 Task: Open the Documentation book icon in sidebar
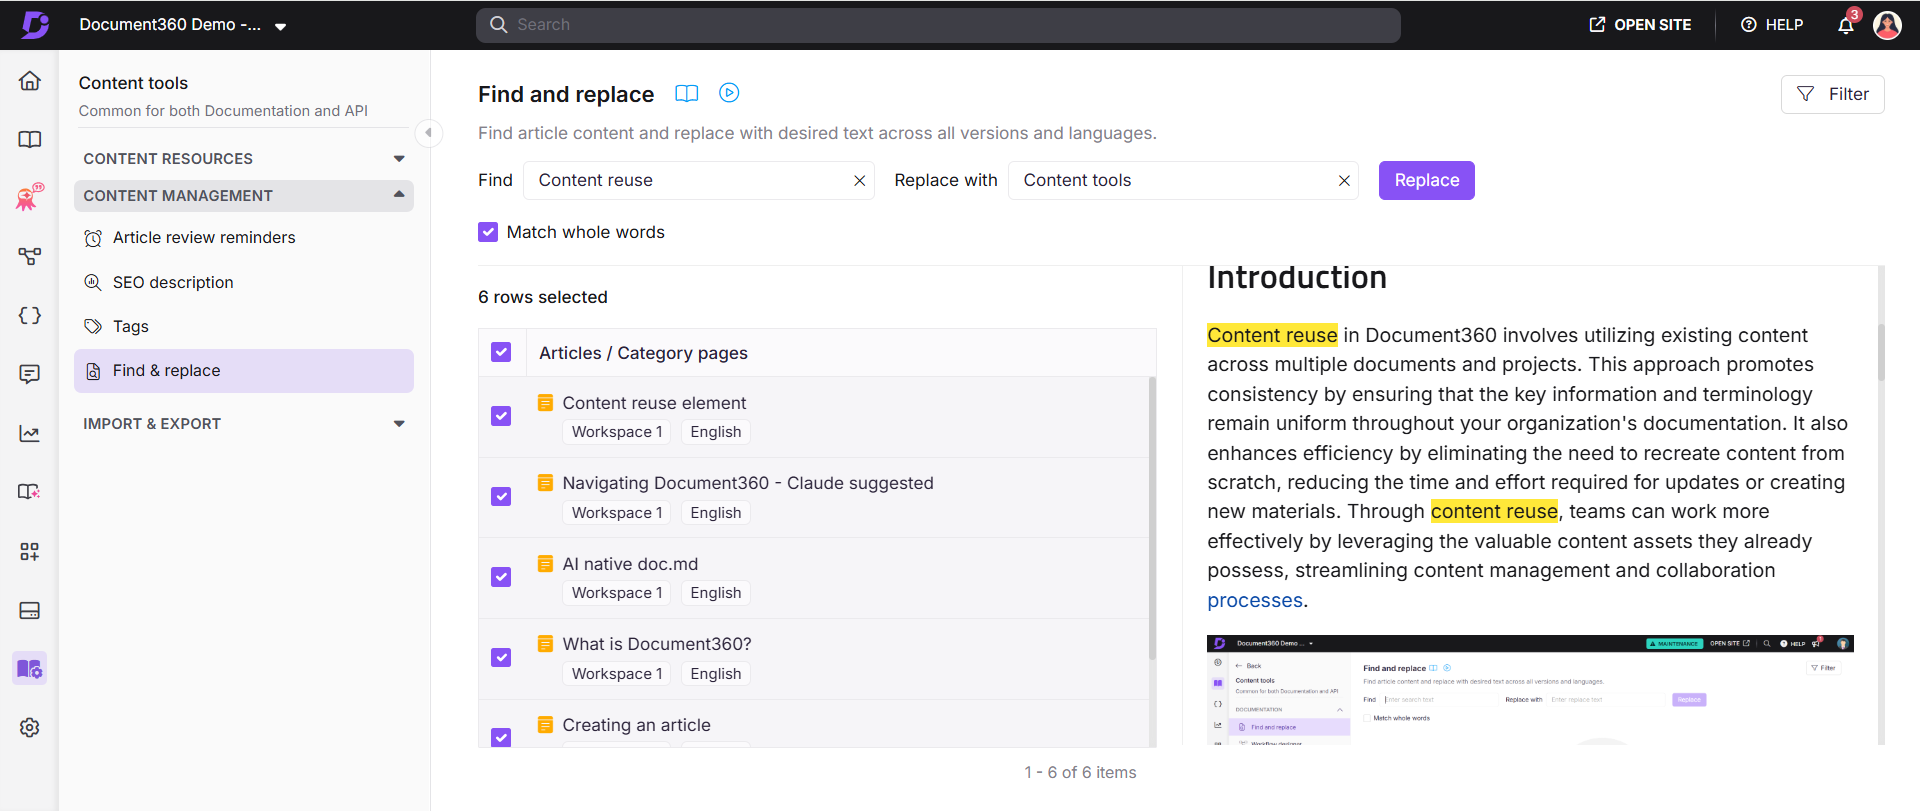coord(30,140)
